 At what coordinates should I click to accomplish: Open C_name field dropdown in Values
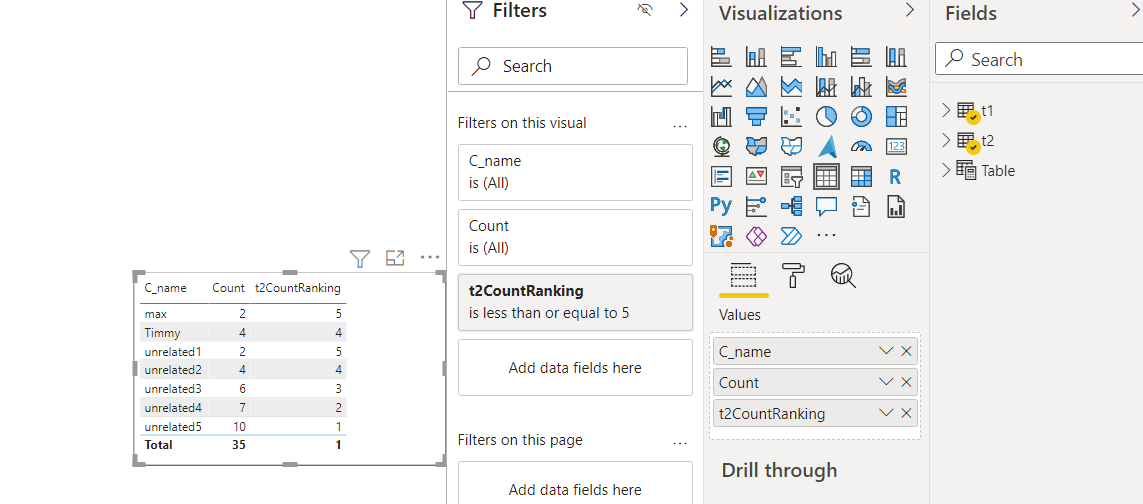(x=886, y=351)
